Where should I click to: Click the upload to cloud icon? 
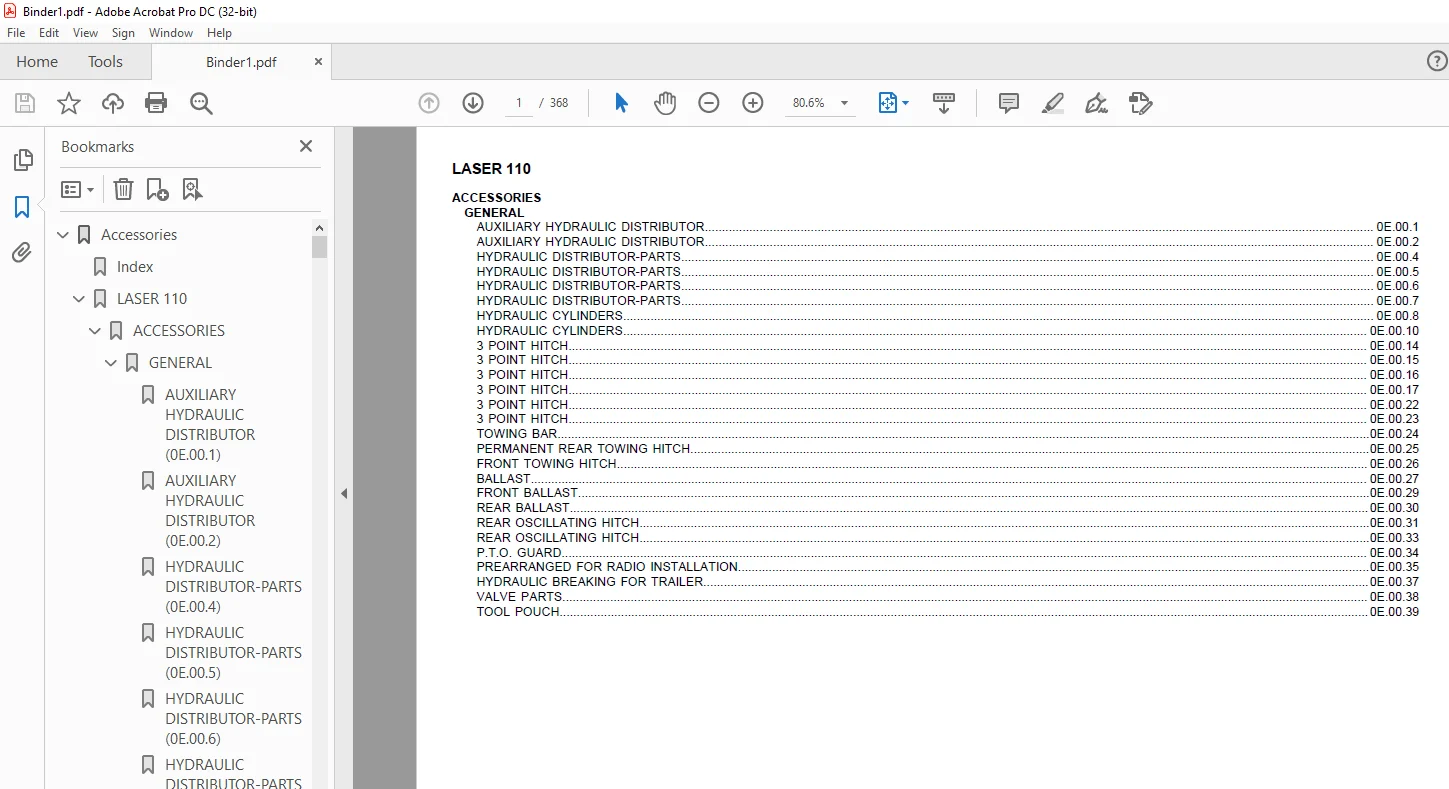point(113,103)
